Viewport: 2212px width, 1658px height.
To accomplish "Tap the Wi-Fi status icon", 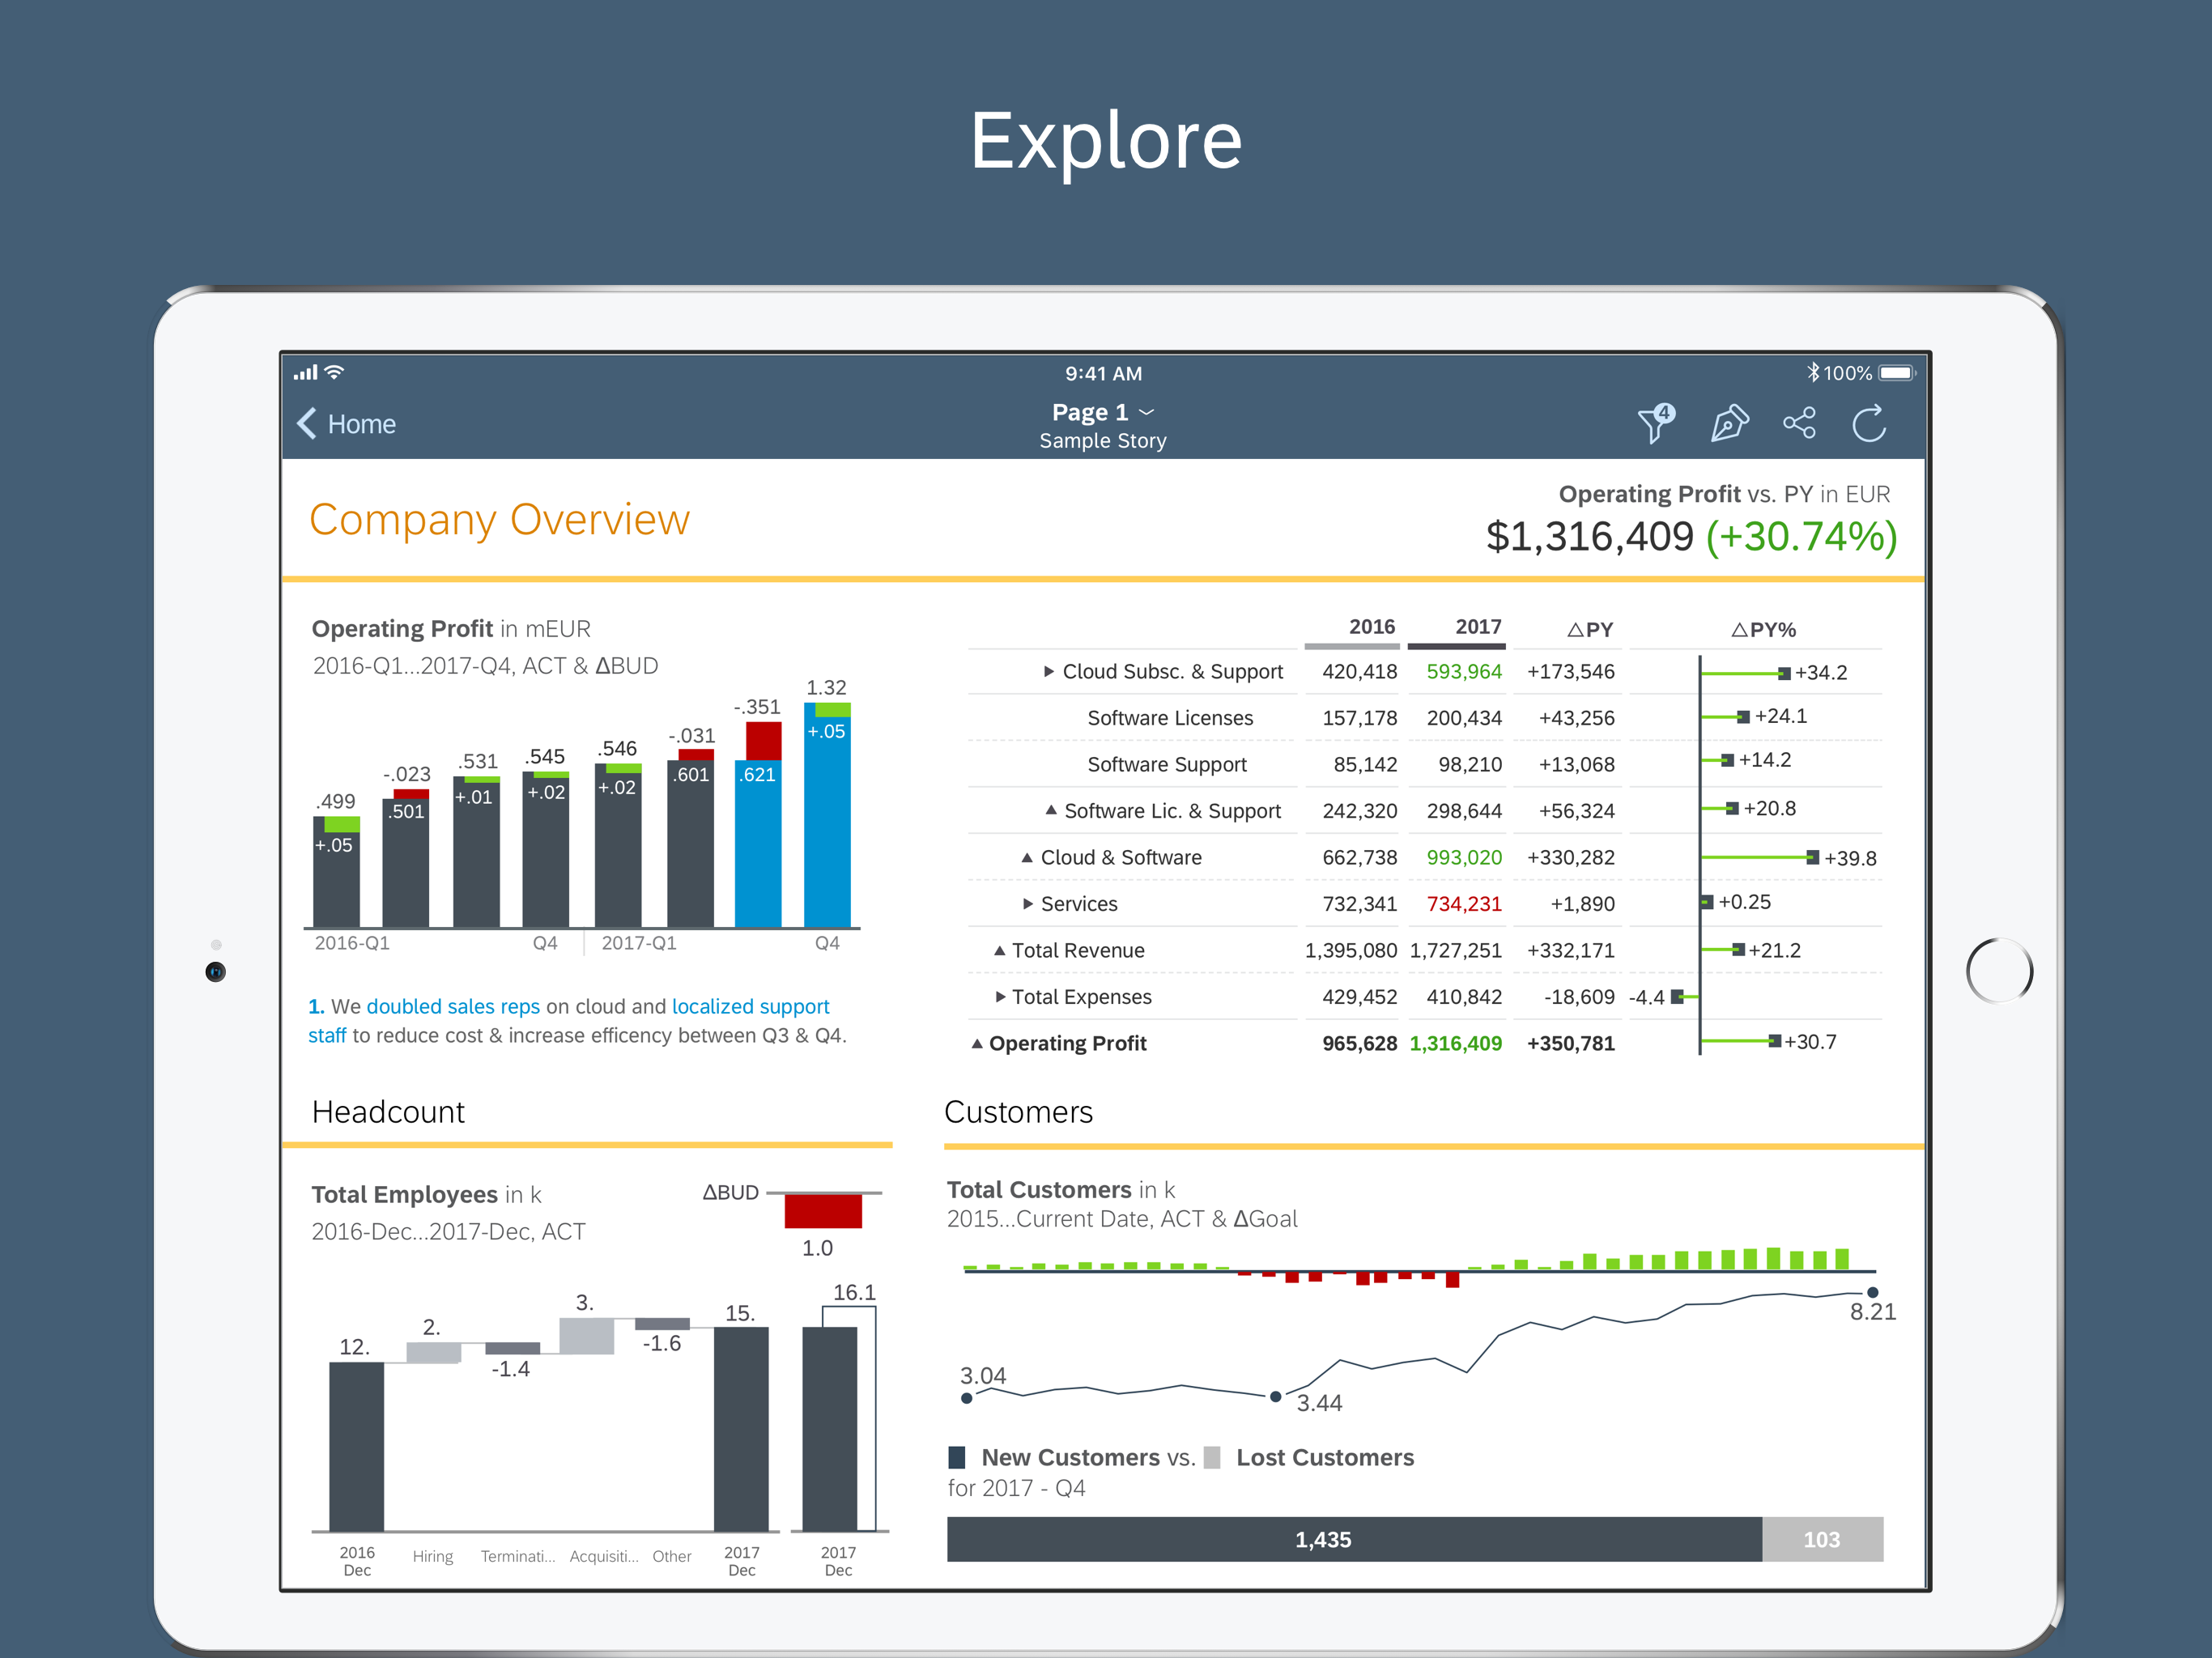I will tap(336, 372).
